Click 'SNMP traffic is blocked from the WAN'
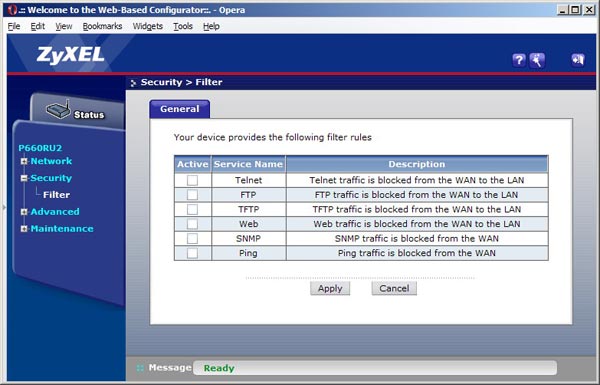The image size is (600, 385). pyautogui.click(x=417, y=238)
